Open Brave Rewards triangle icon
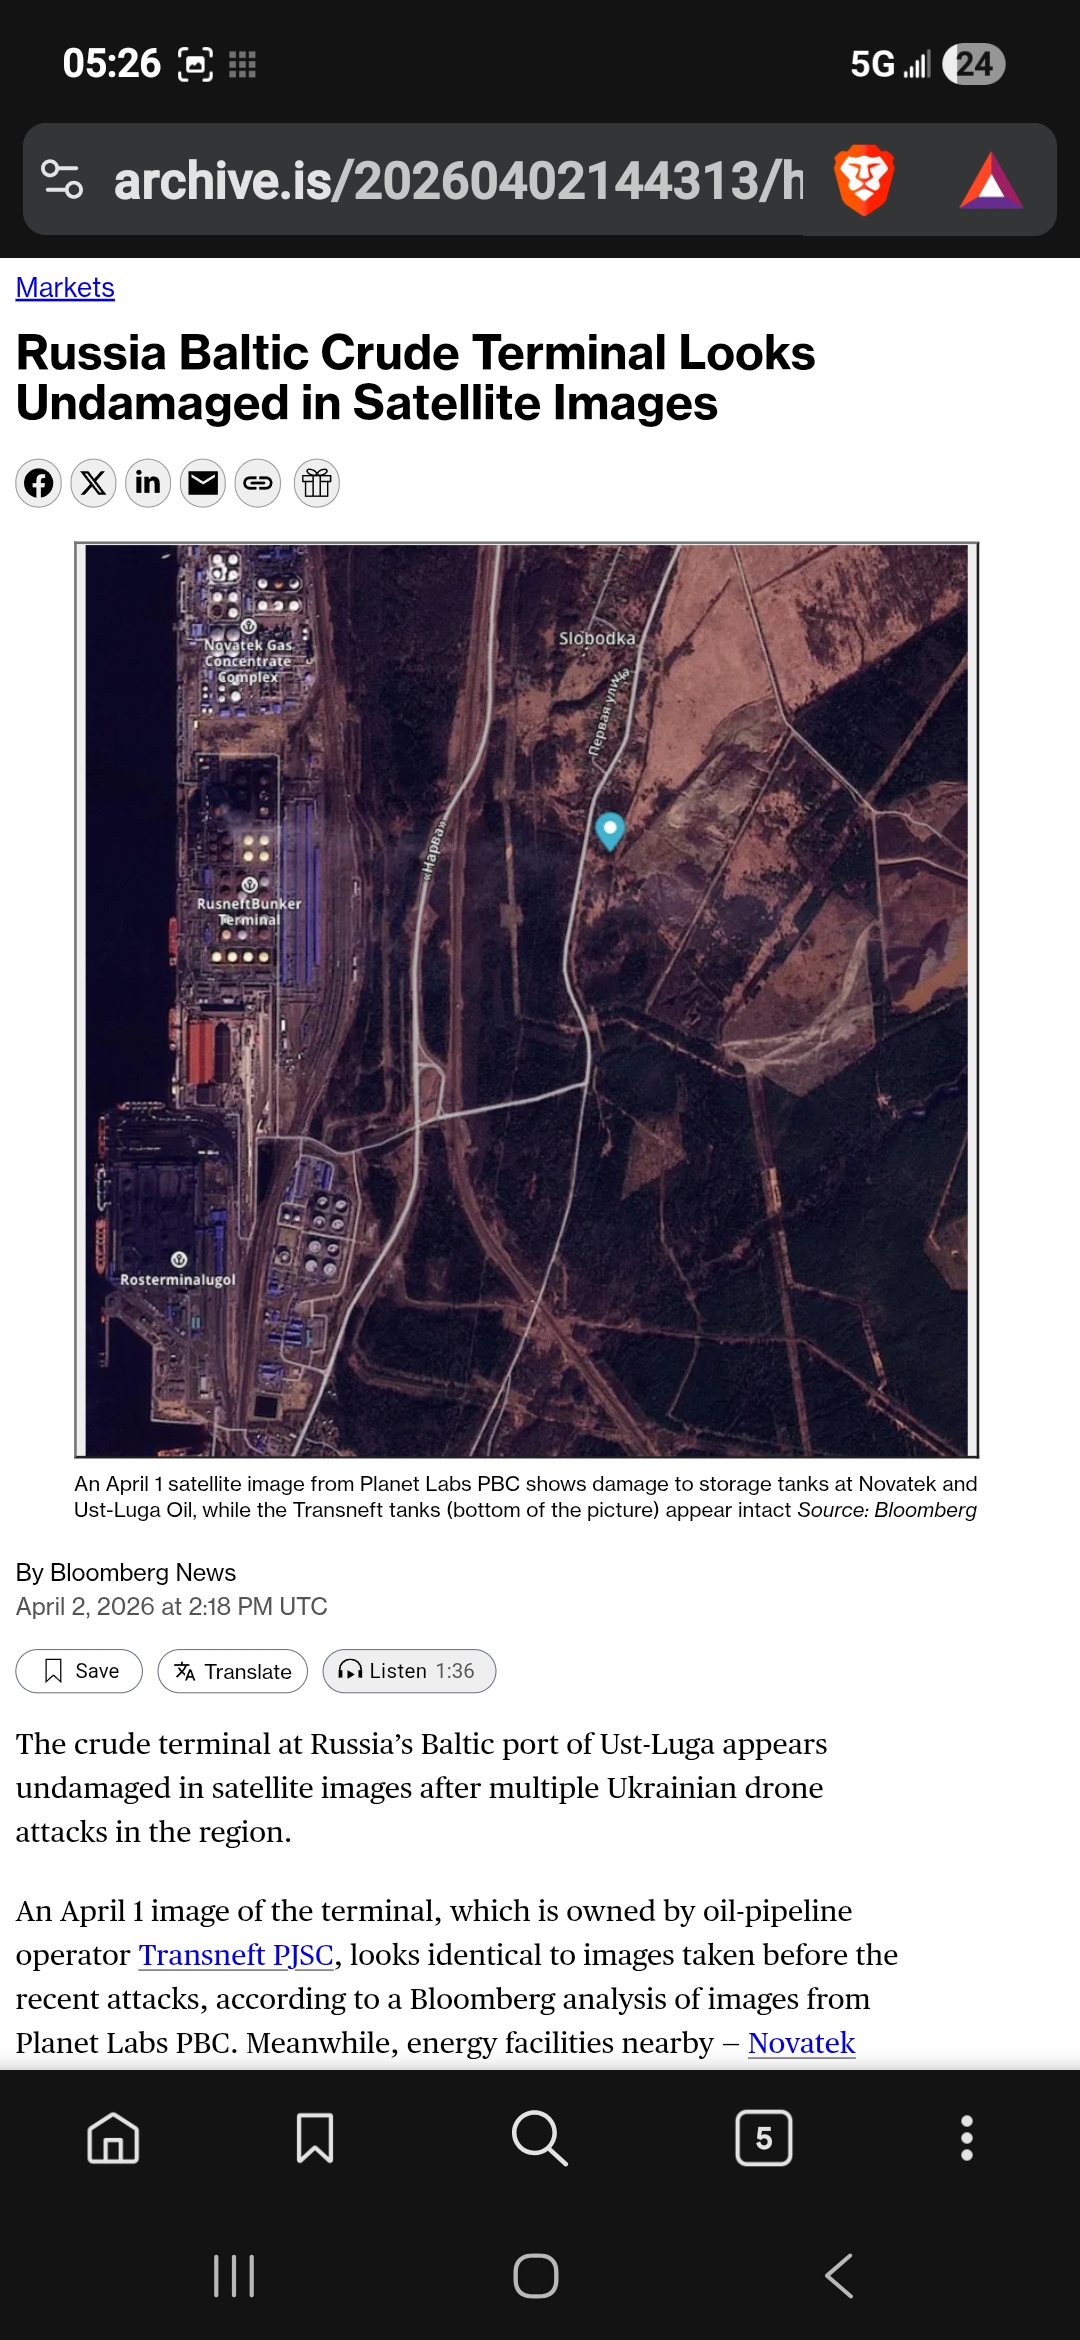 pos(991,181)
